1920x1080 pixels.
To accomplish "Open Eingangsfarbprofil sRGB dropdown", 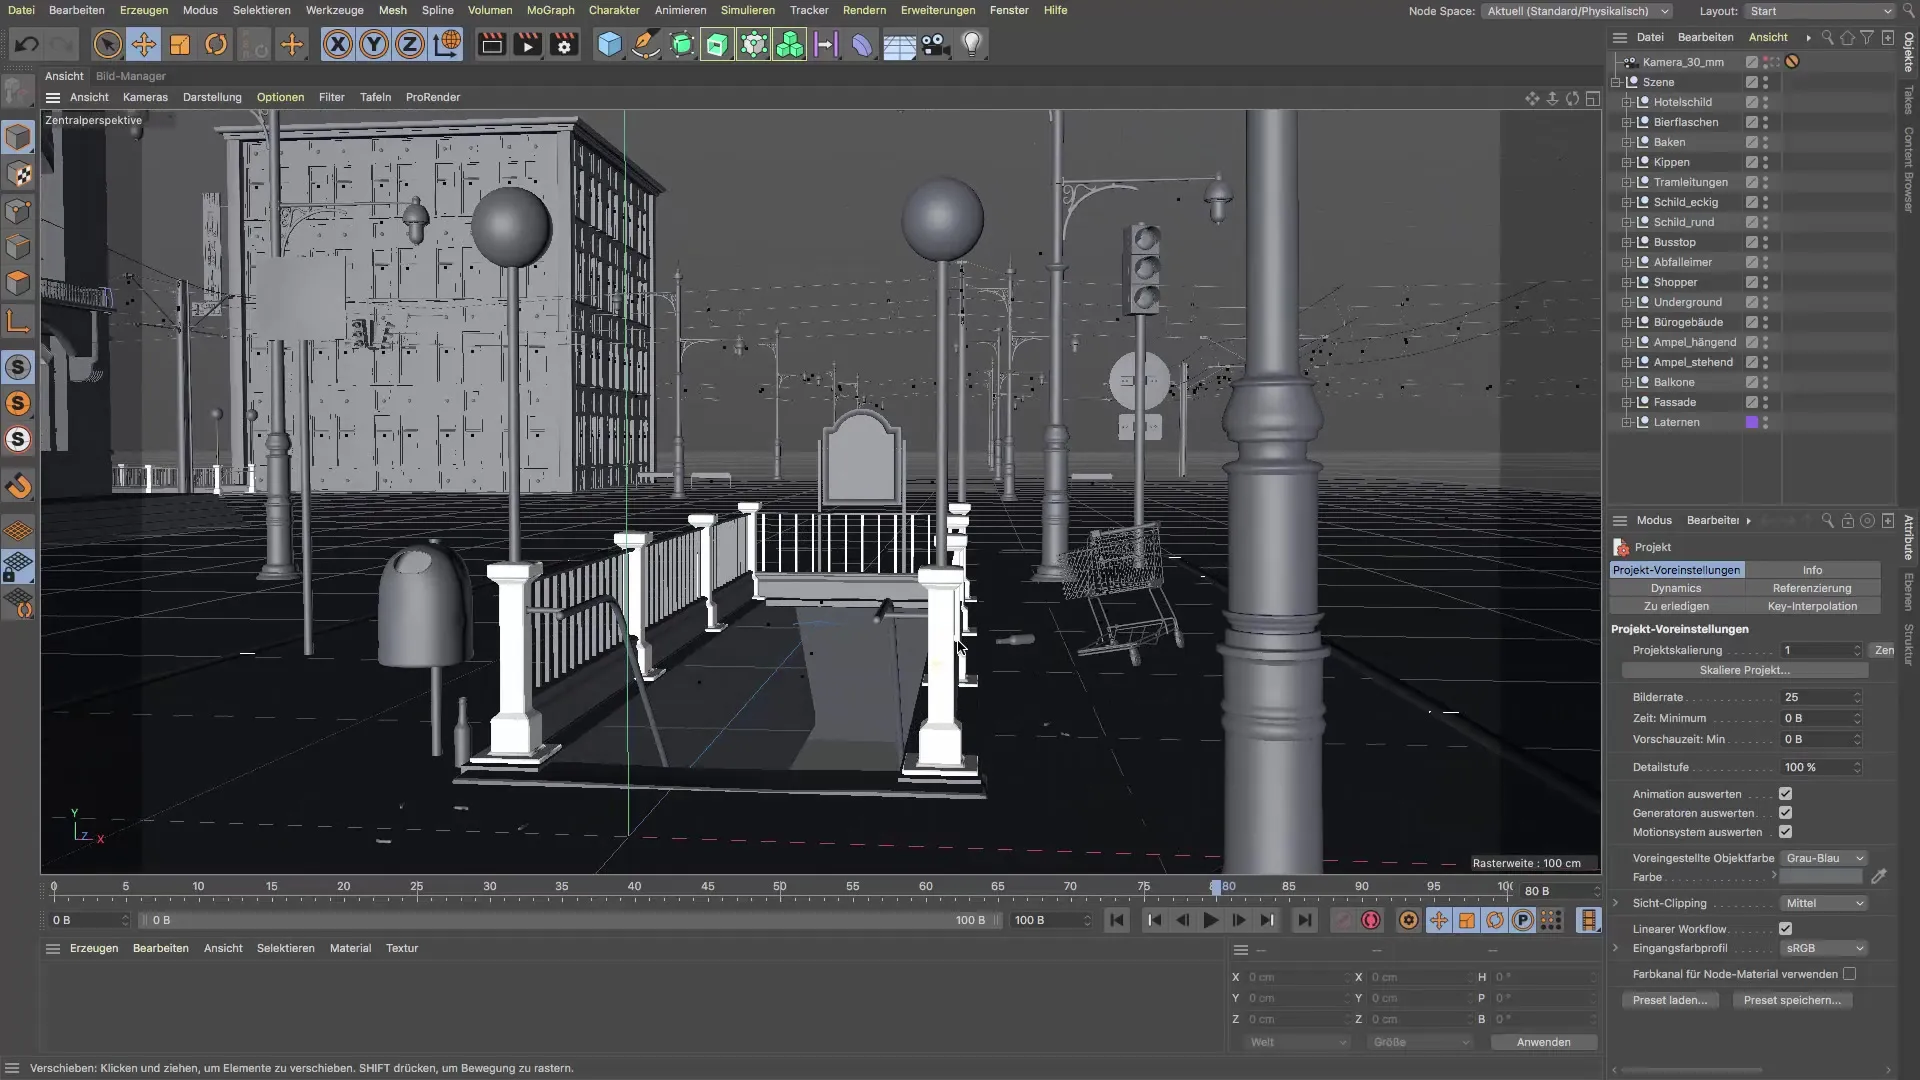I will point(1824,948).
